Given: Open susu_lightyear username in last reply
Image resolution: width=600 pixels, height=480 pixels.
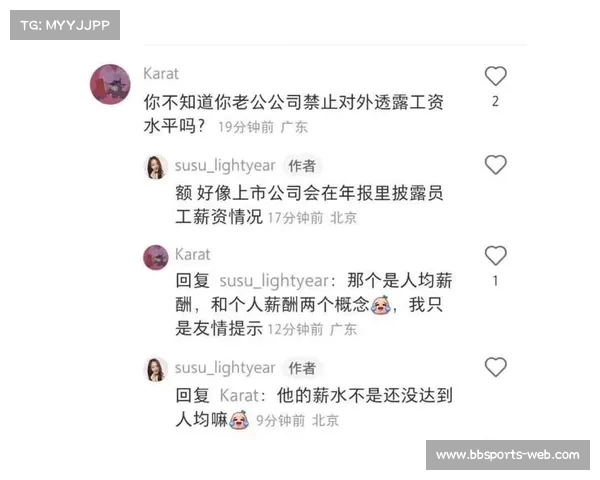Looking at the screenshot, I should 225,368.
